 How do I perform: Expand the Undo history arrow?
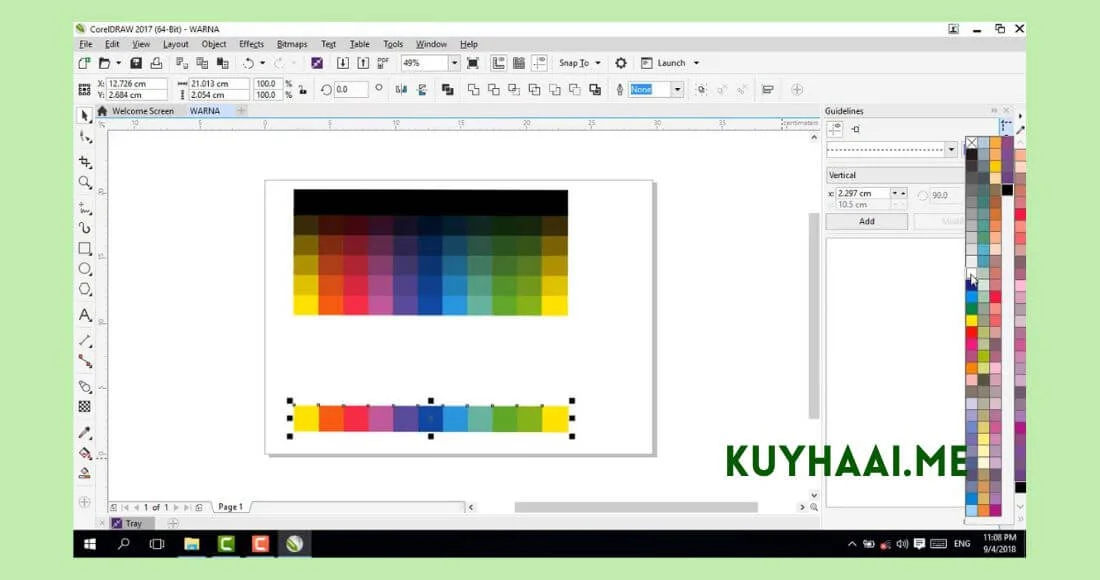click(263, 63)
